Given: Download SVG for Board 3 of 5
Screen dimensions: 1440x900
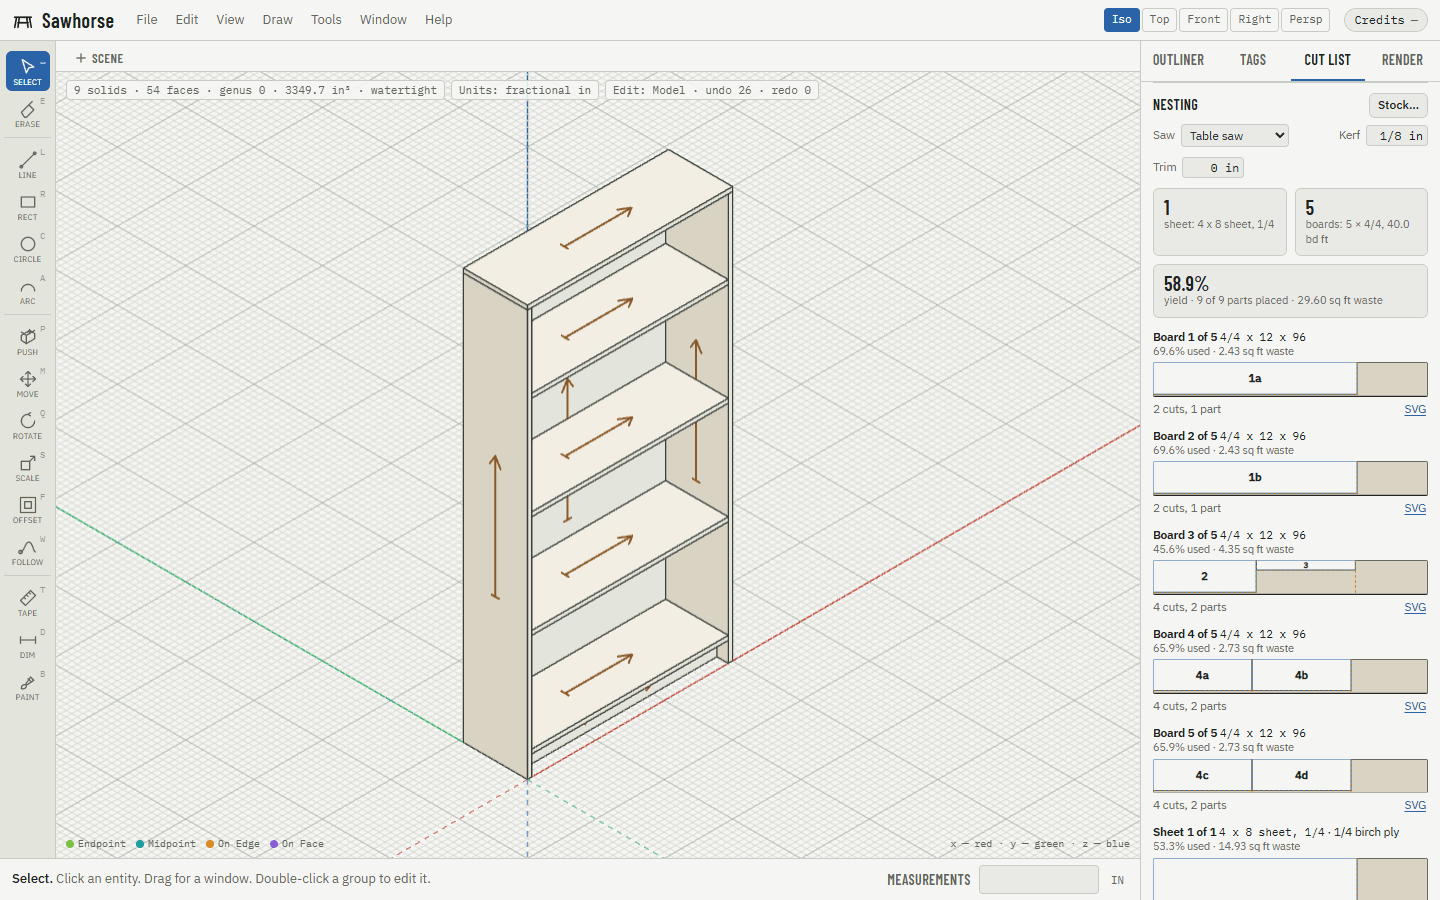Looking at the screenshot, I should [1415, 608].
